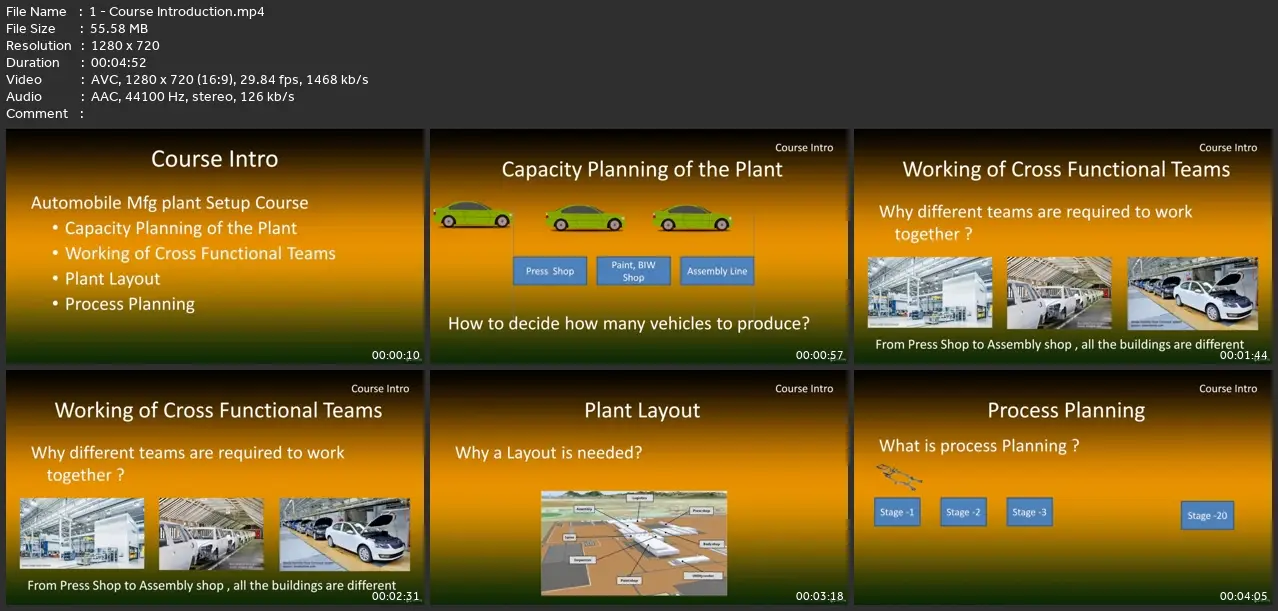Toggle the Stage -3 box
Image resolution: width=1278 pixels, height=611 pixels.
1029,511
